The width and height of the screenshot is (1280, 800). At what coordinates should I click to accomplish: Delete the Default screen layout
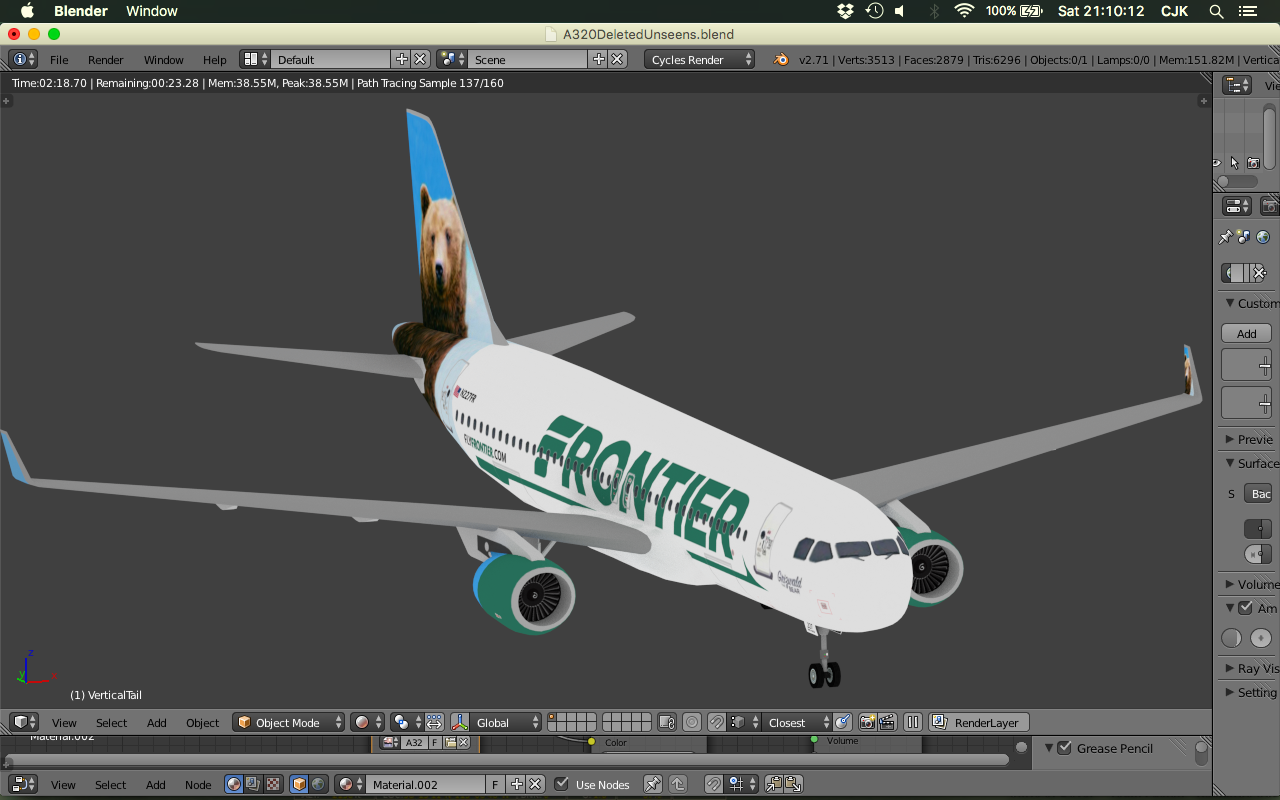420,60
